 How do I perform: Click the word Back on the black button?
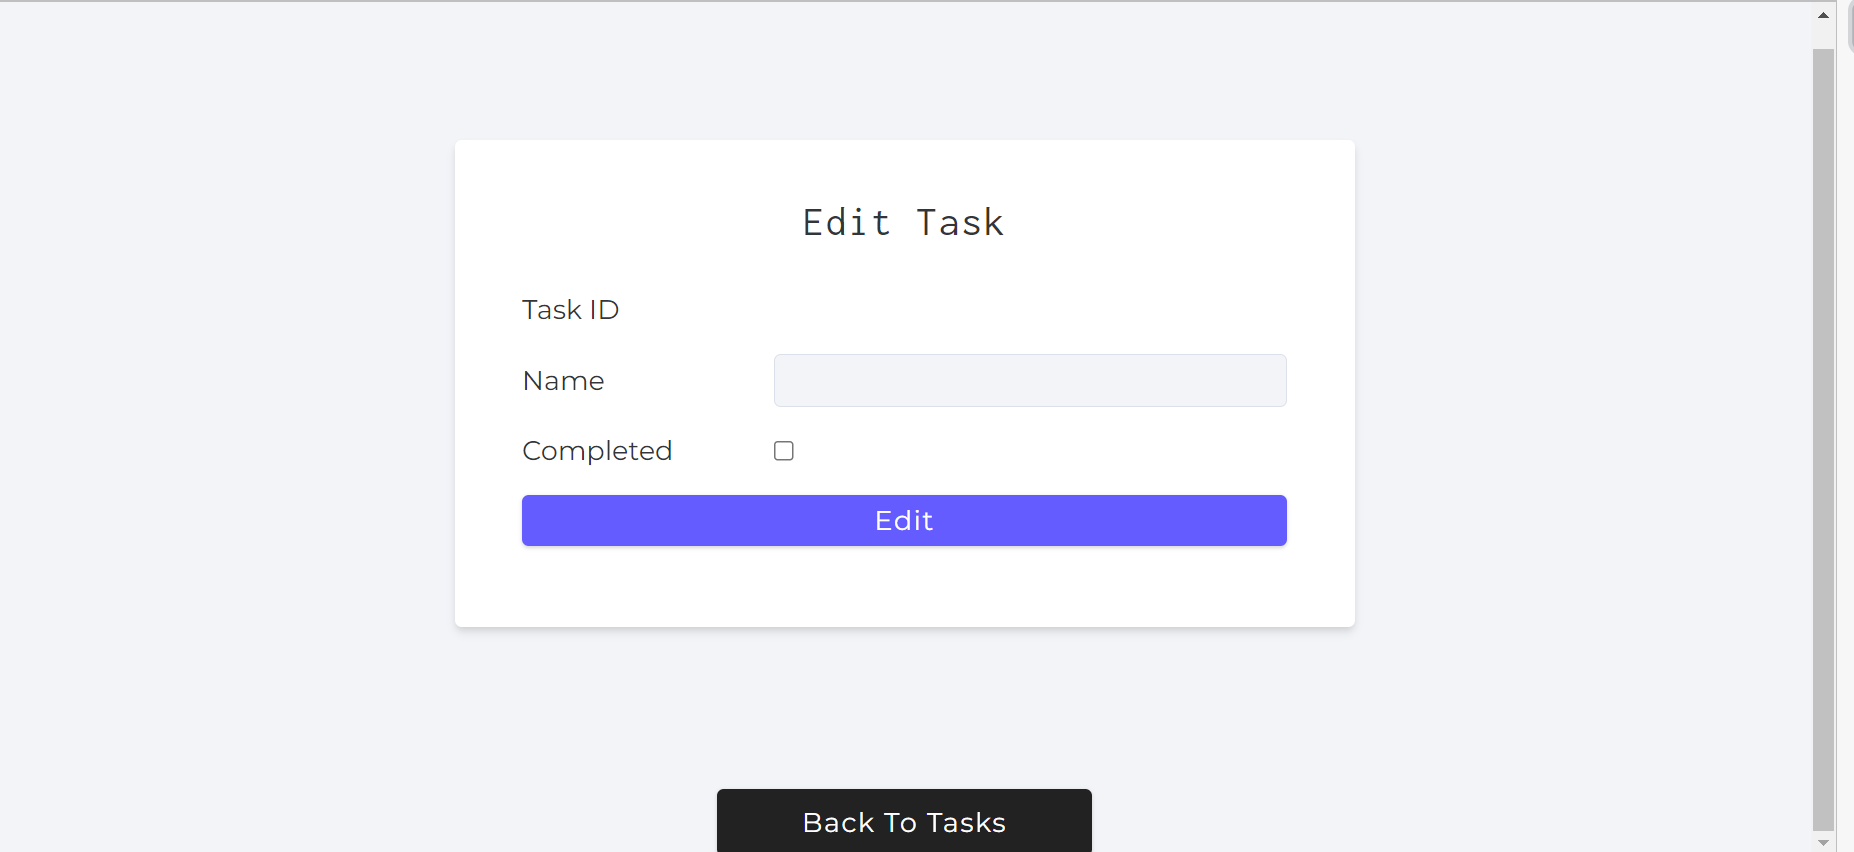[838, 822]
